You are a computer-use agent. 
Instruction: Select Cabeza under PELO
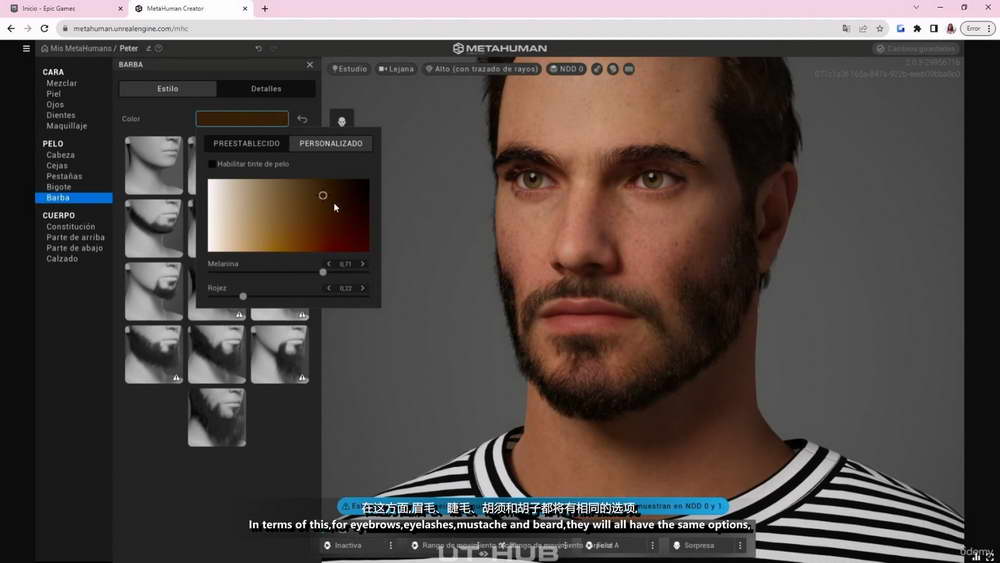click(60, 155)
